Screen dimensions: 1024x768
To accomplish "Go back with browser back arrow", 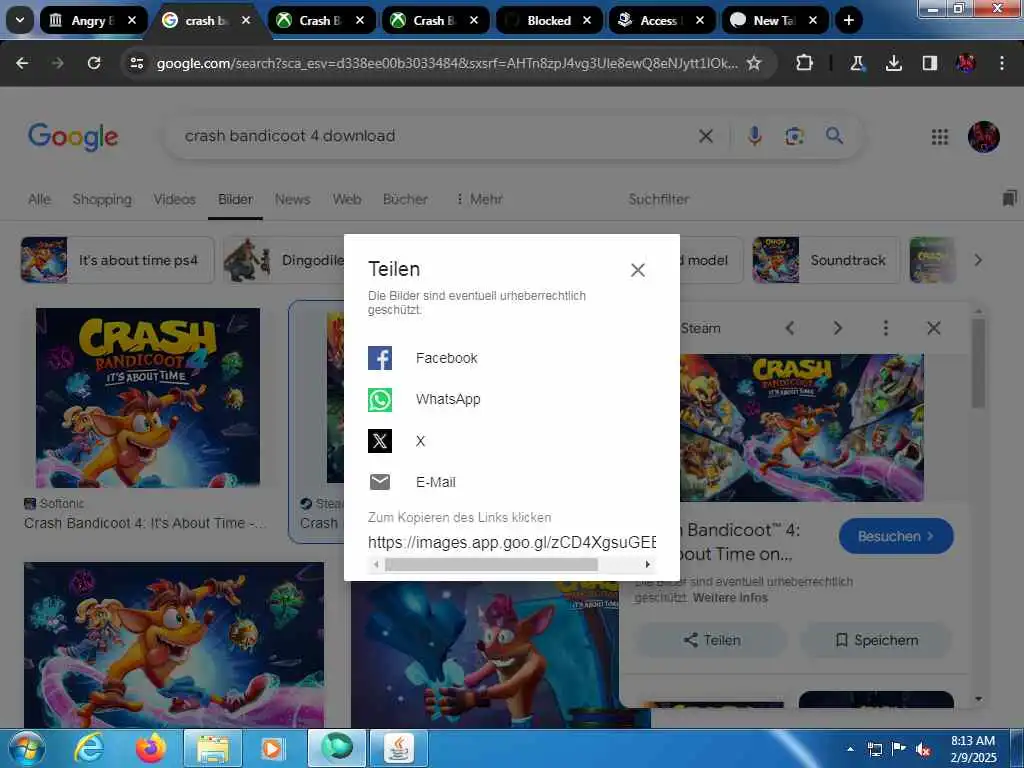I will pos(22,63).
